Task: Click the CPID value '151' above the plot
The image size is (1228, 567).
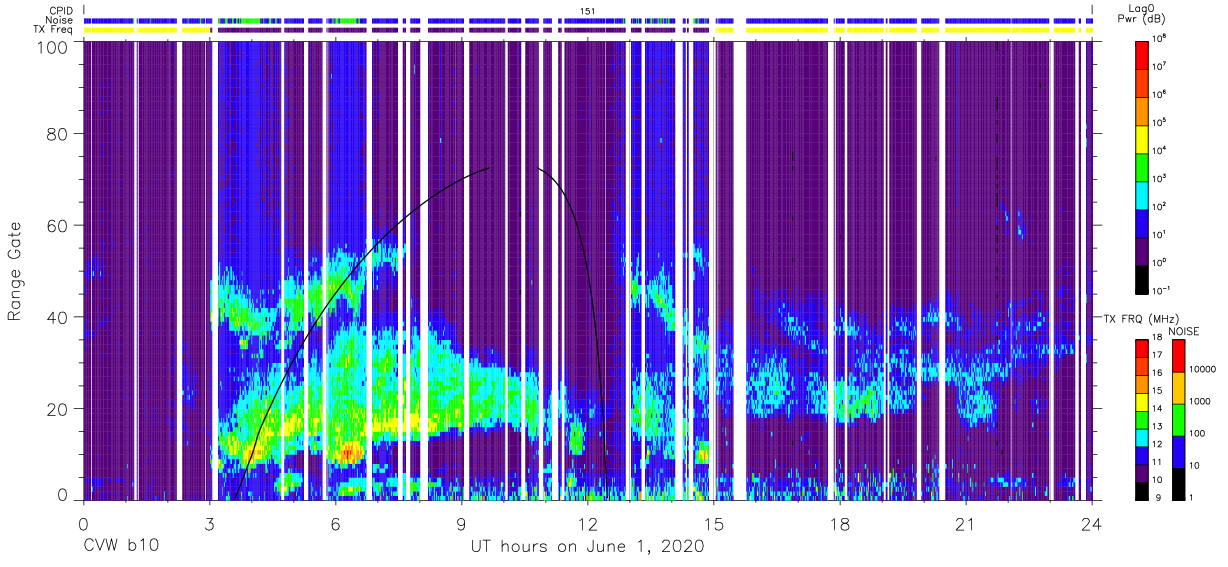Action: (x=586, y=11)
